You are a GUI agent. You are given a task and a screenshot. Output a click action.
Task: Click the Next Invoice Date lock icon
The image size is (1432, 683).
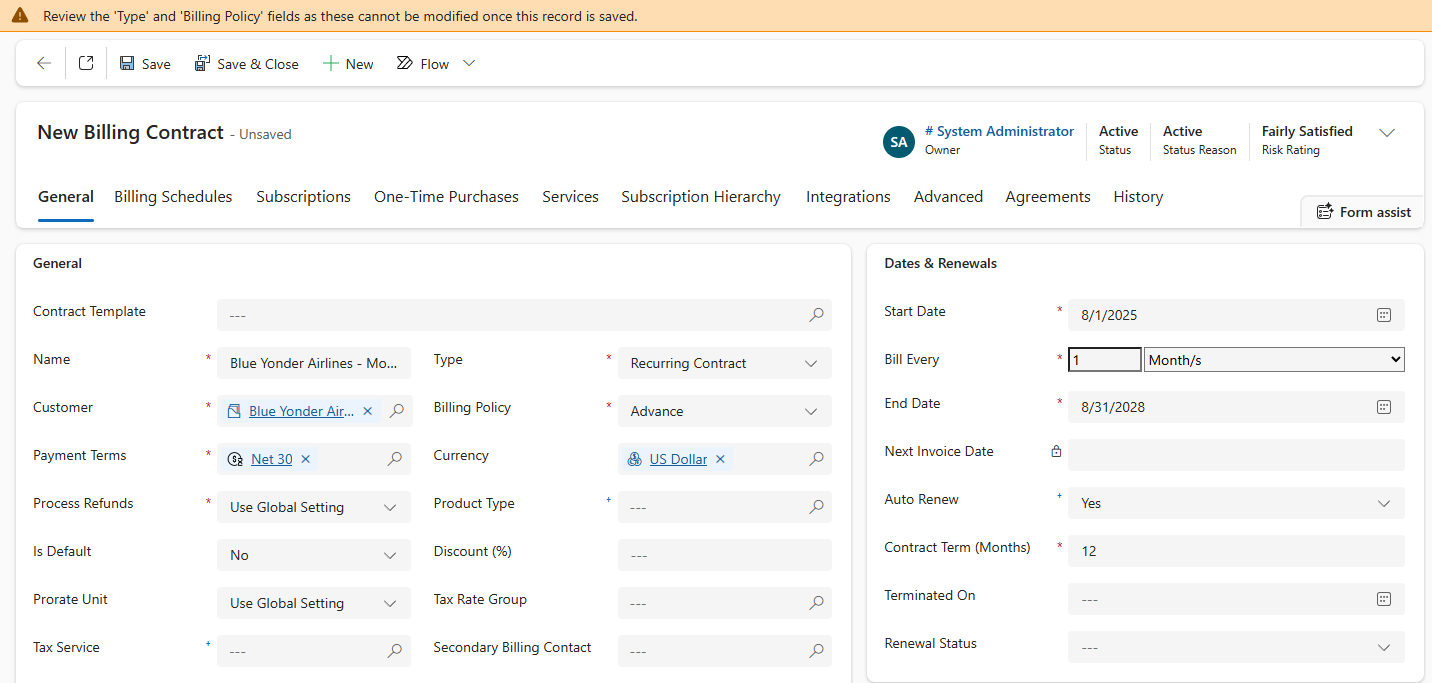coord(1056,451)
